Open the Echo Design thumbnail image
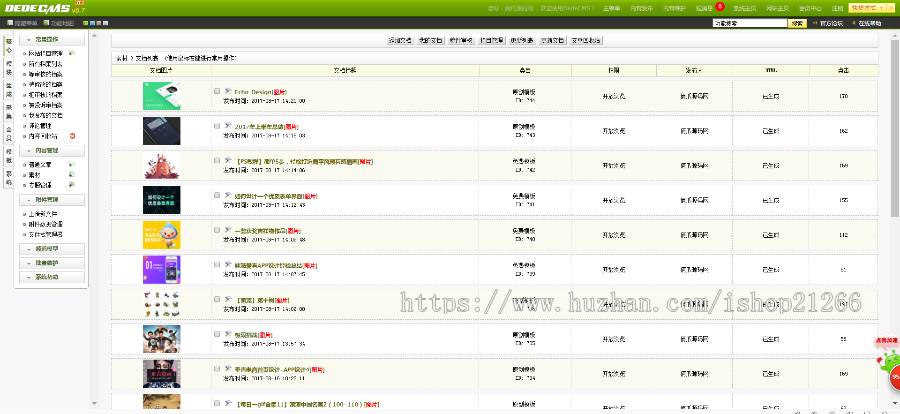The height and width of the screenshot is (414, 900). (161, 96)
